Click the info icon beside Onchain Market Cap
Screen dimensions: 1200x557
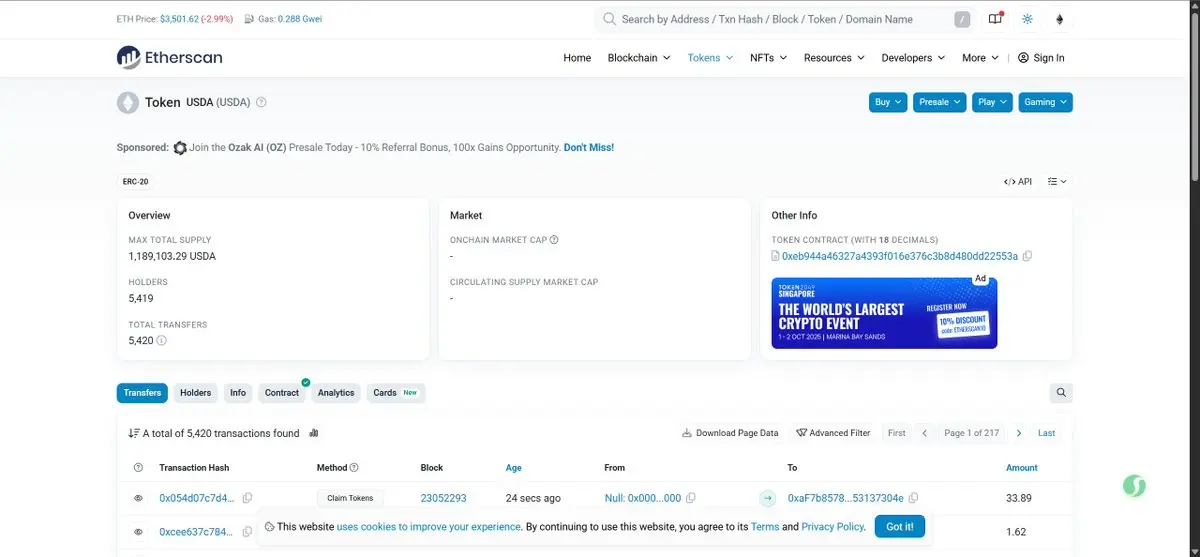pyautogui.click(x=554, y=240)
